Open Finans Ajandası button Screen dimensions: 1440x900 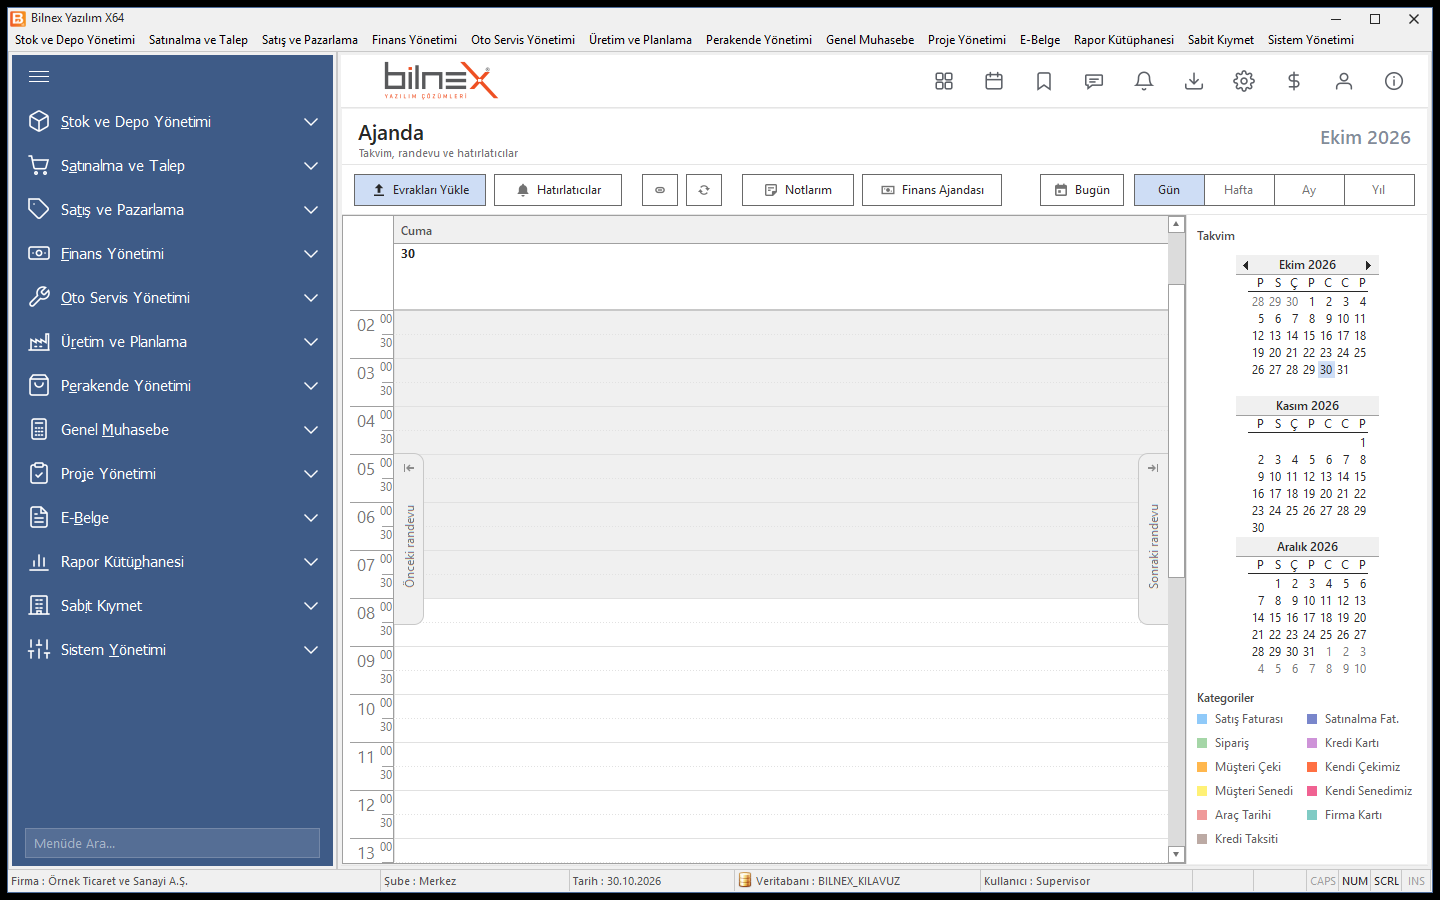pyautogui.click(x=932, y=190)
